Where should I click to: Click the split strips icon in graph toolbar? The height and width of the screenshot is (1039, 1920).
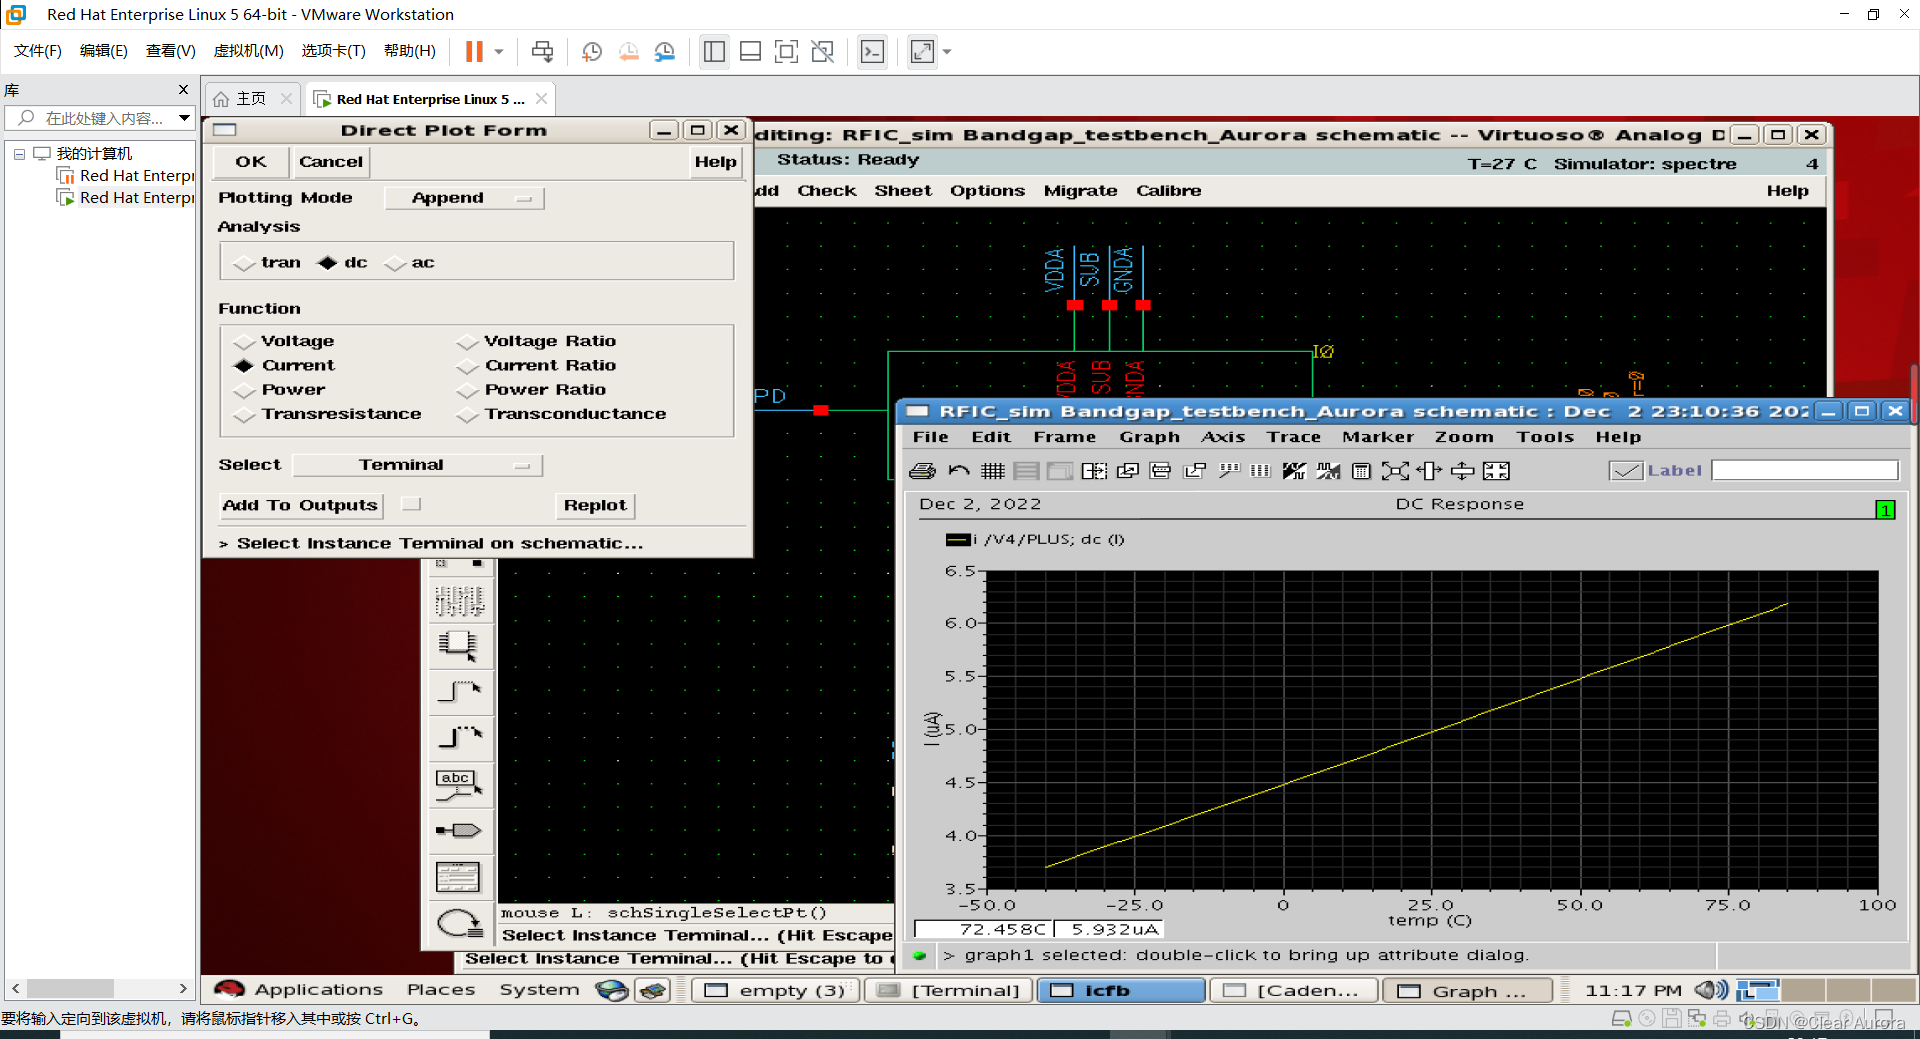[x=1026, y=471]
